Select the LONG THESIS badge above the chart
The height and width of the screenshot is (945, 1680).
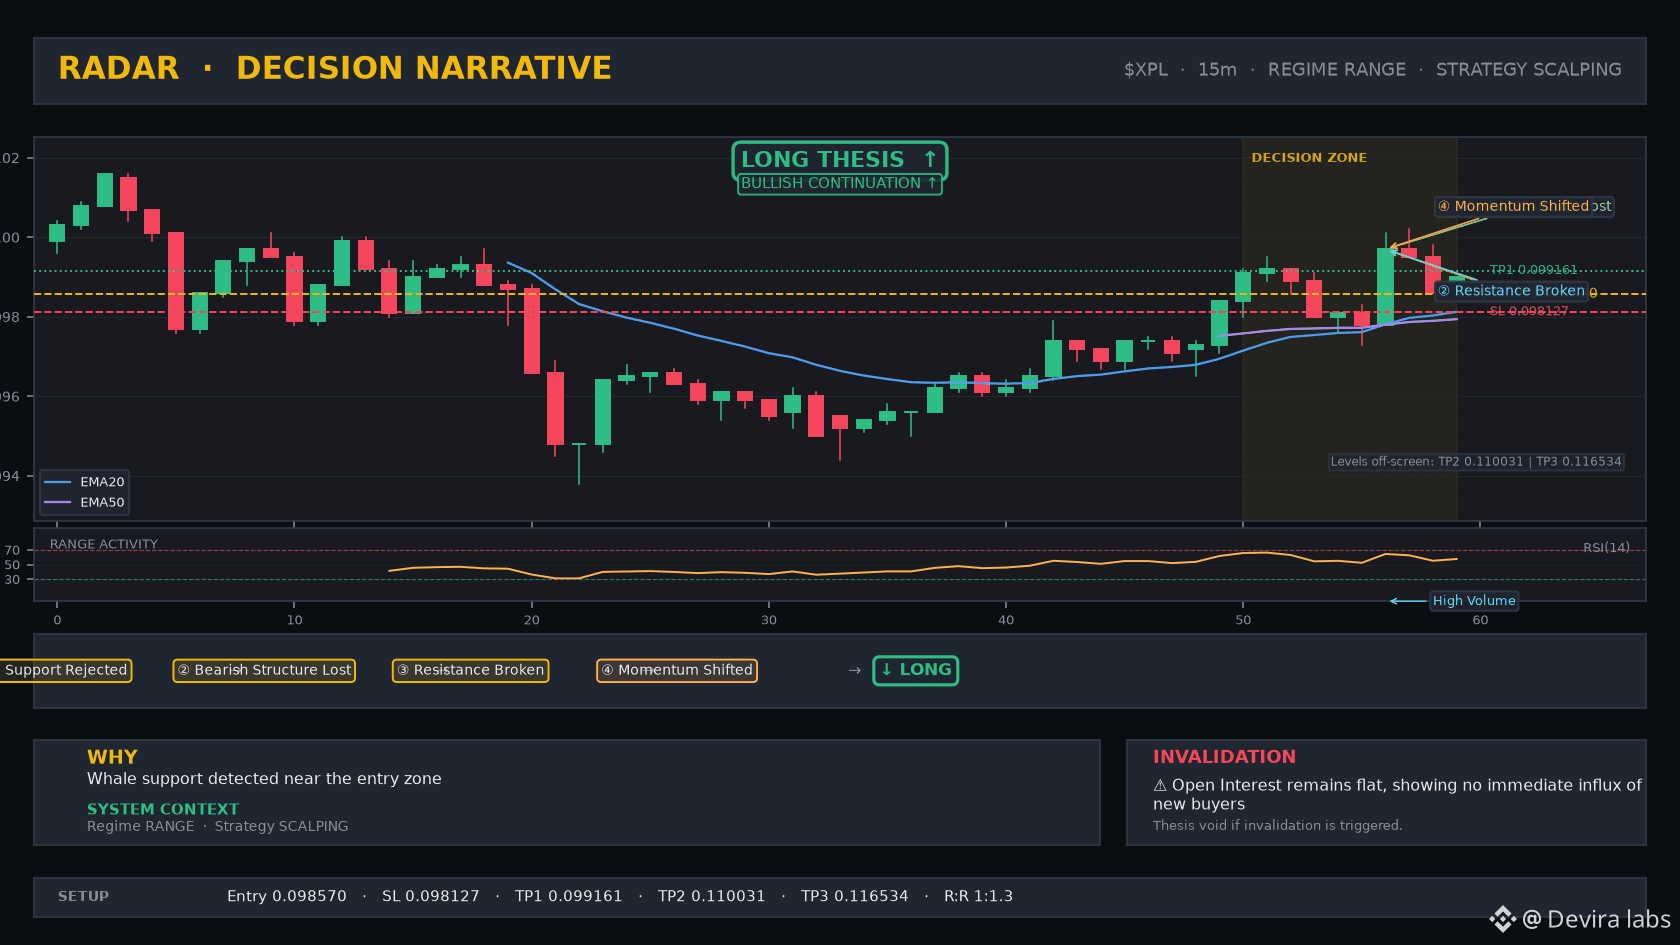click(x=839, y=159)
